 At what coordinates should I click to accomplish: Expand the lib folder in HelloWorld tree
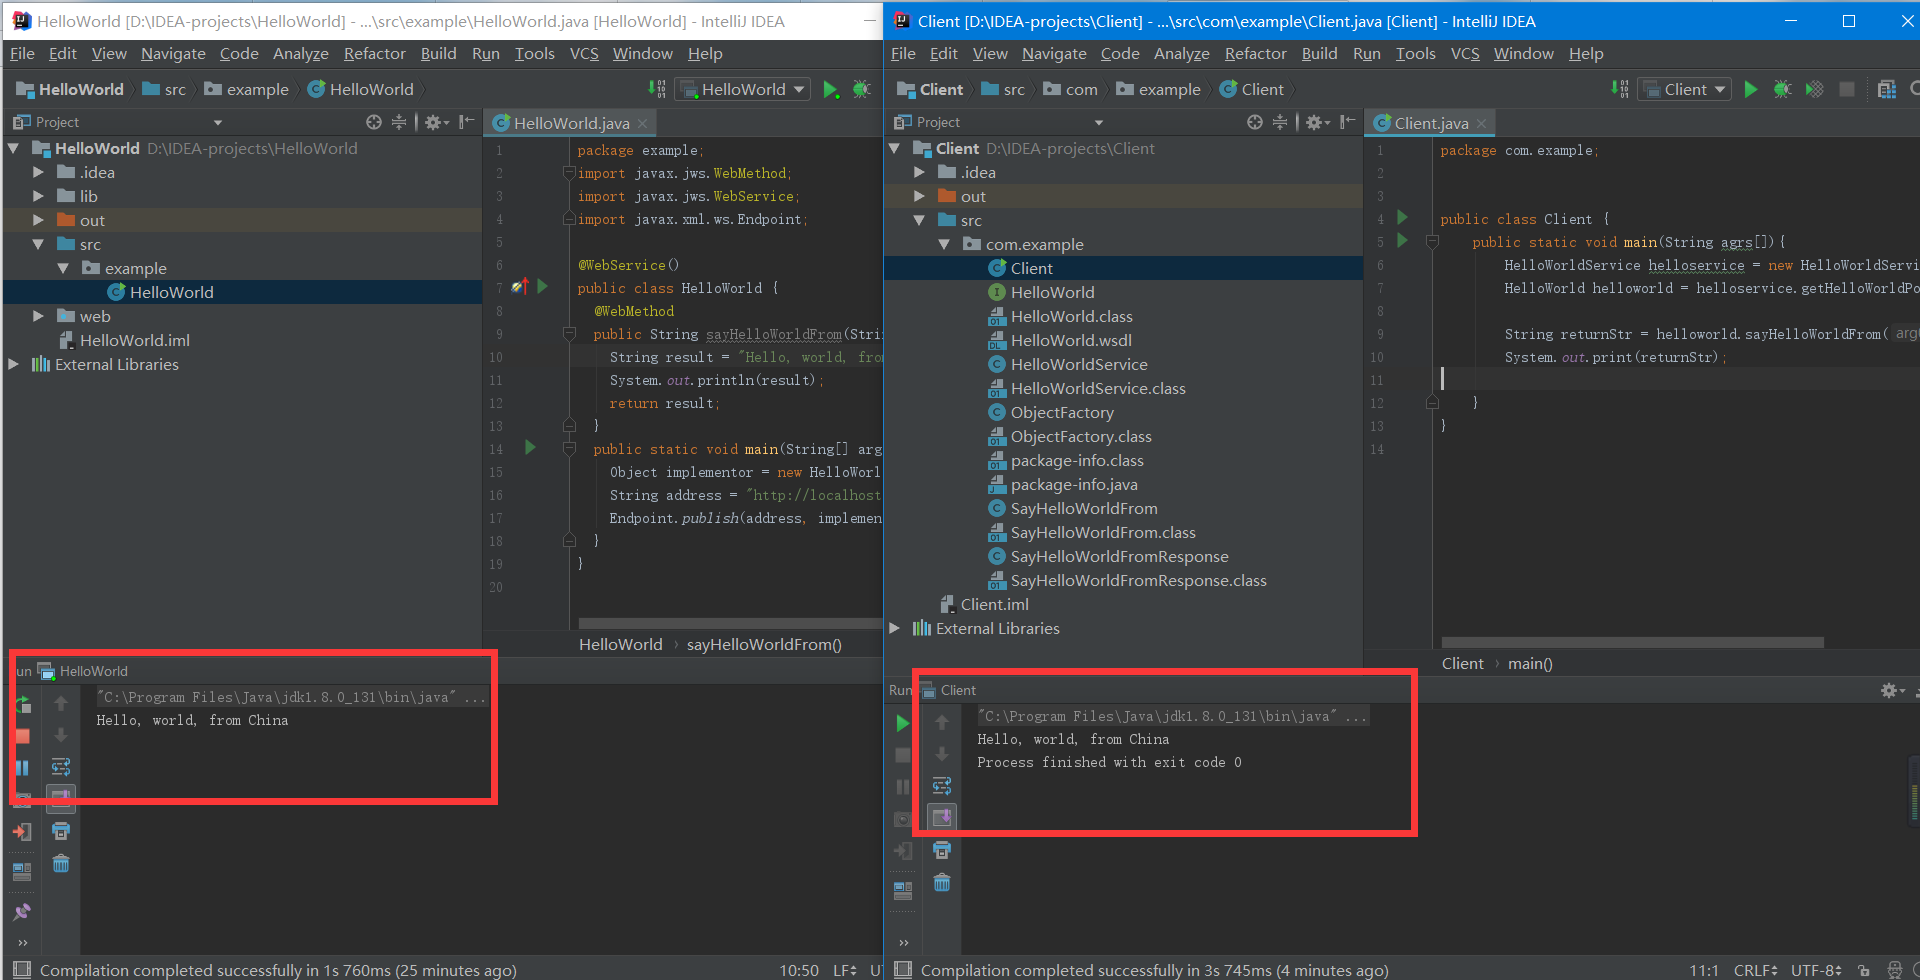[x=38, y=196]
